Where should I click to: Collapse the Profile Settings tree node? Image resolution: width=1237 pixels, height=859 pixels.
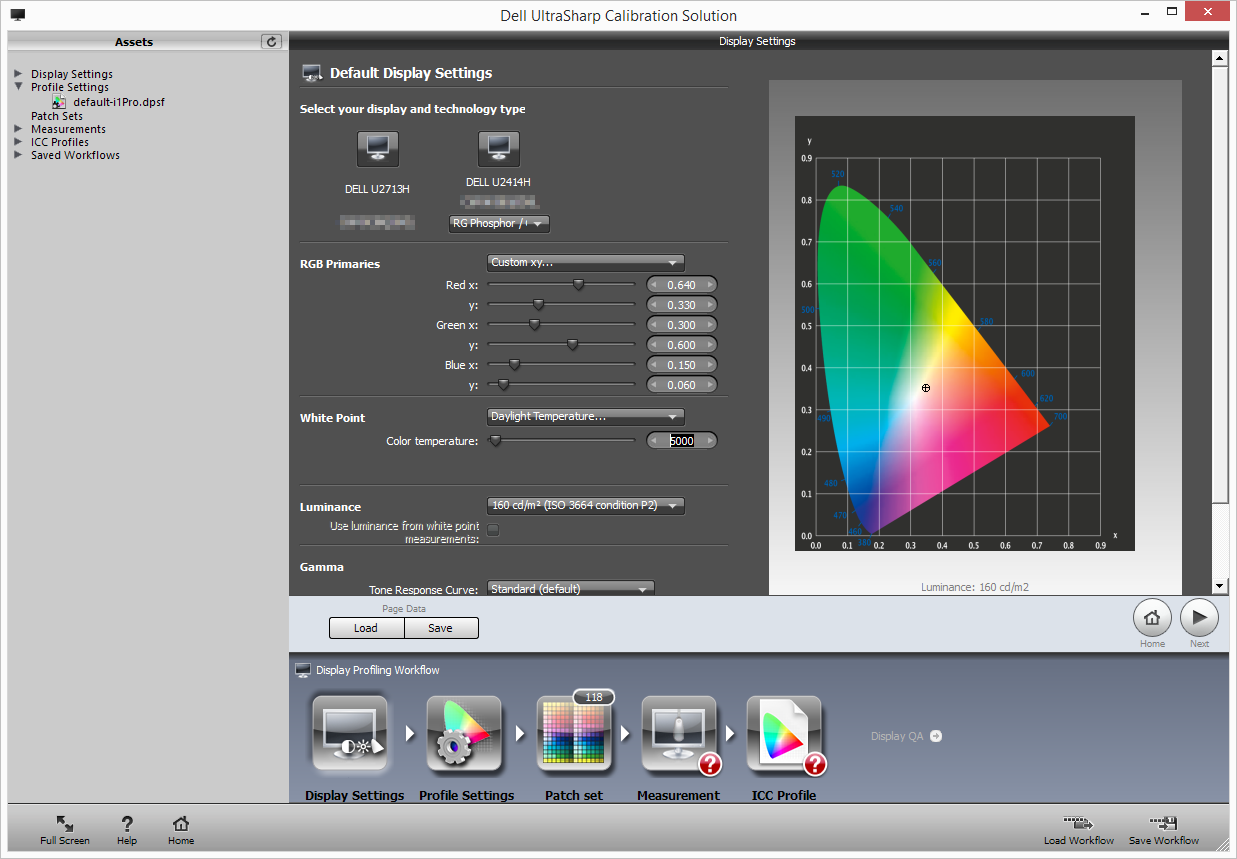click(x=19, y=87)
